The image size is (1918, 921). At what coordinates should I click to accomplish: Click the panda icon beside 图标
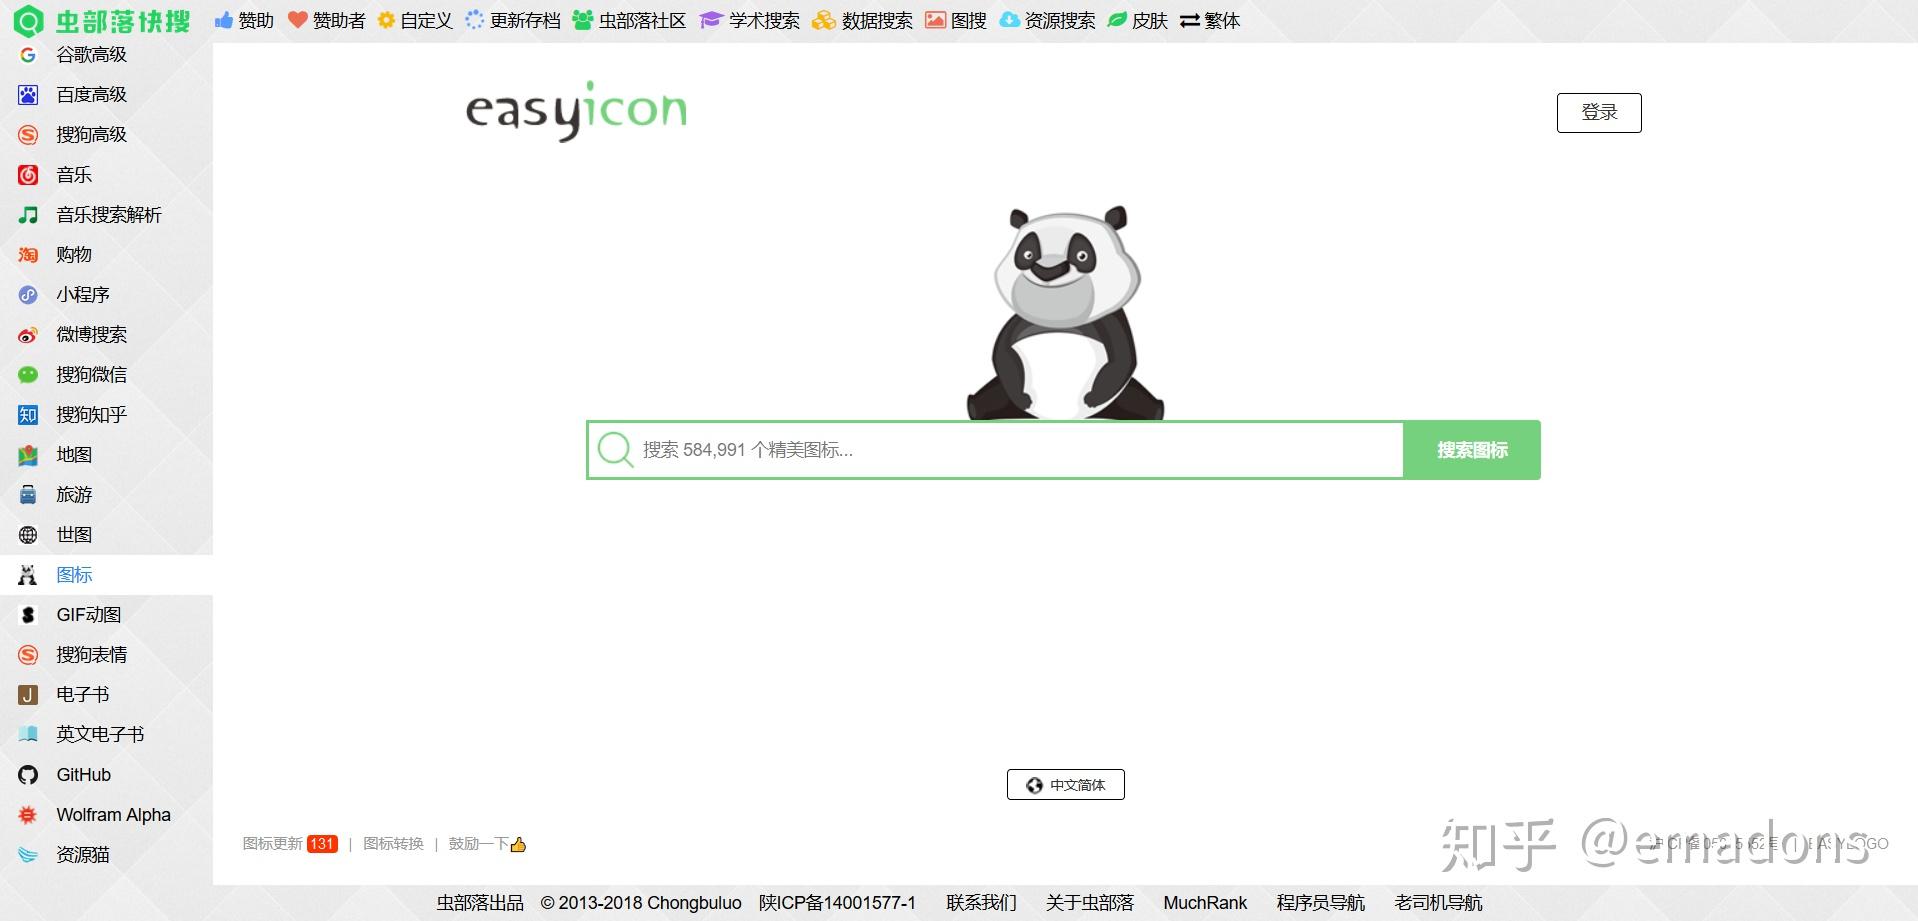28,575
